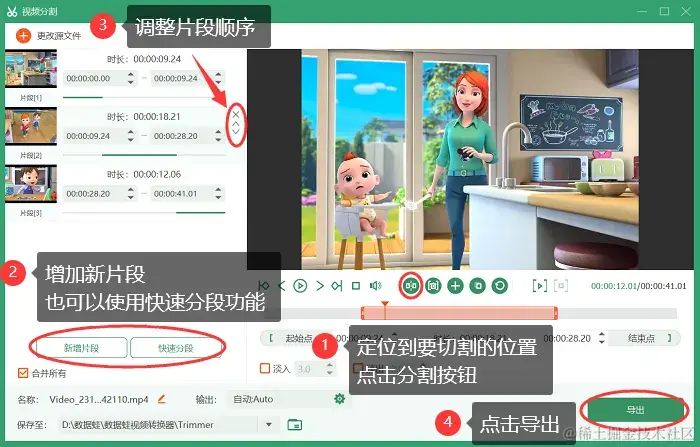Click the screenshot snapshot camera icon
The height and width of the screenshot is (447, 700).
tap(433, 286)
